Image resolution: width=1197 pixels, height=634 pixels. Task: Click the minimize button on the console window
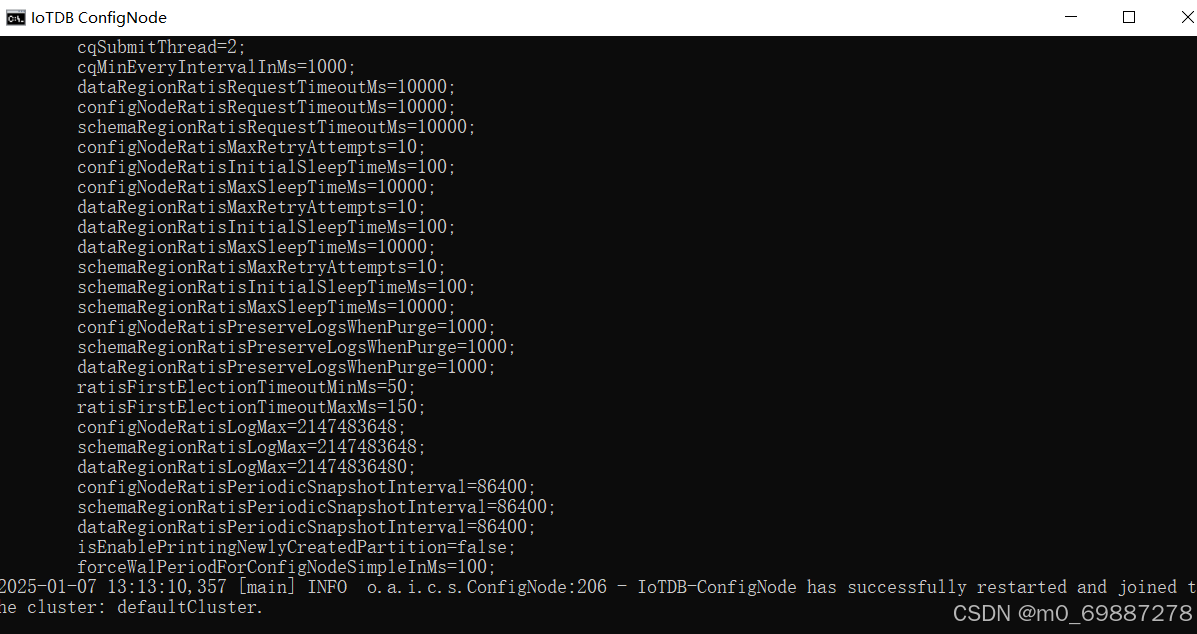(x=1070, y=17)
